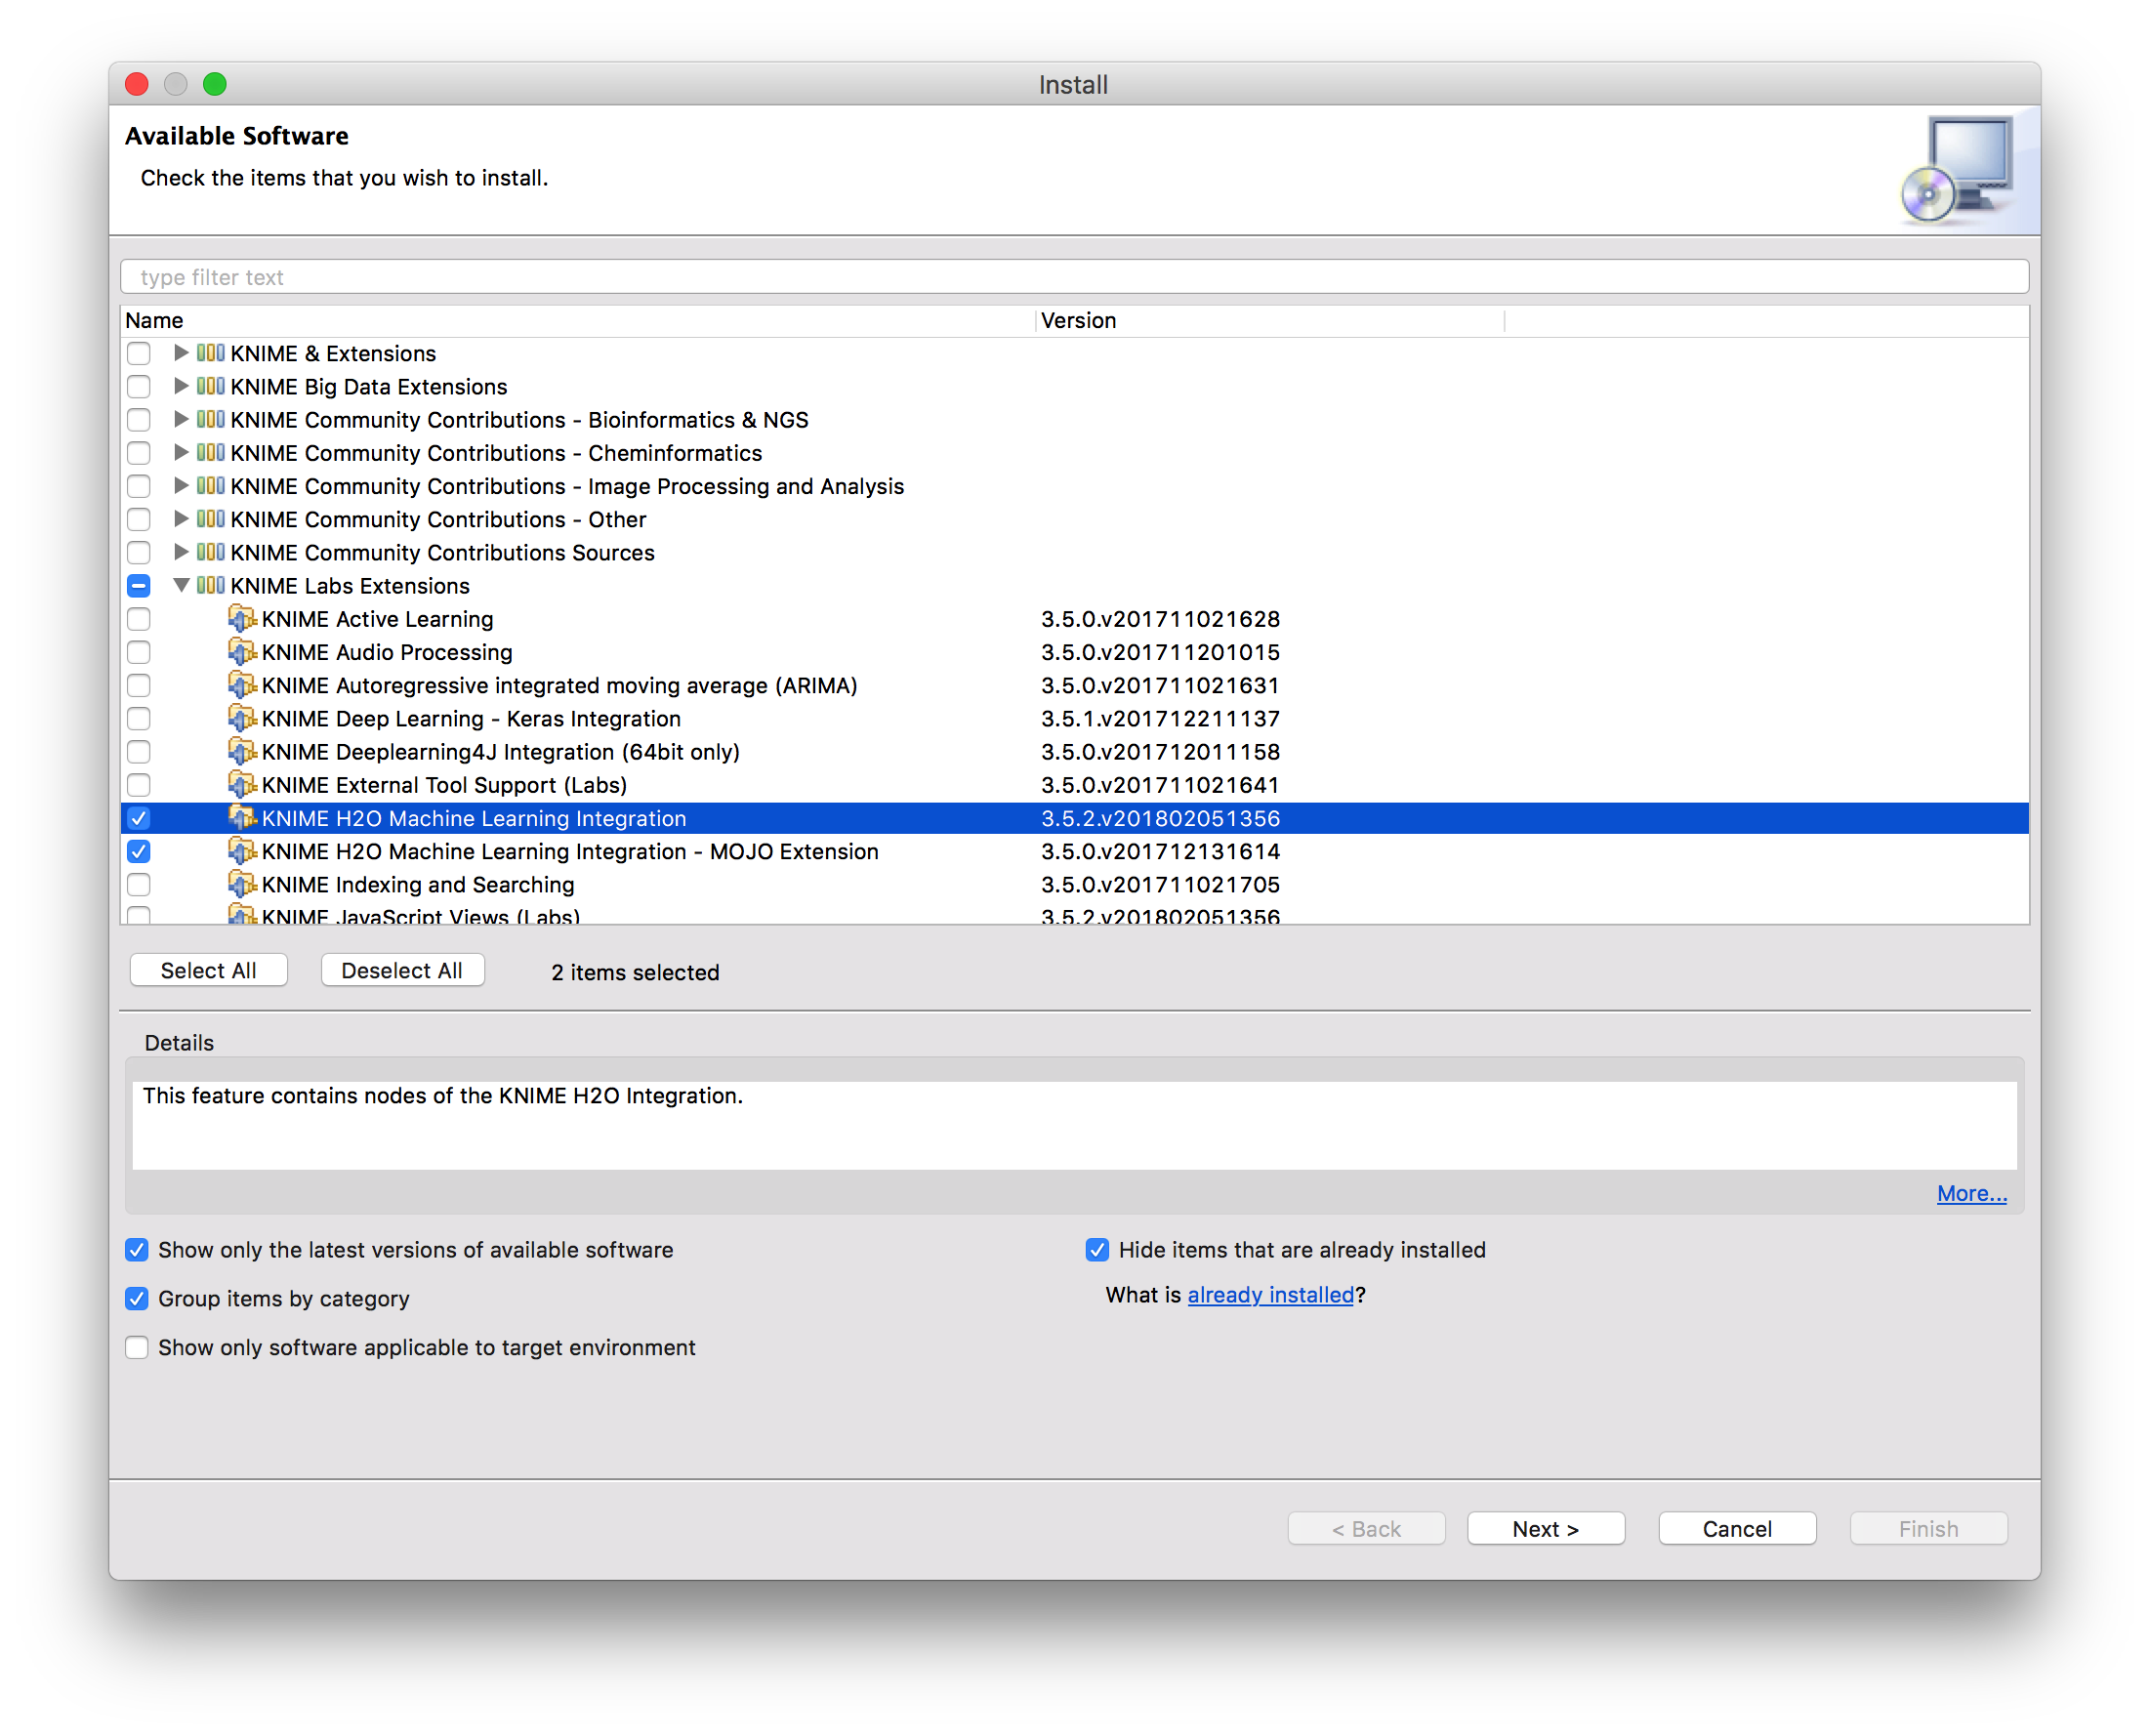The image size is (2150, 1736).
Task: Uncheck the H2O MOJO Extension checkbox
Action: pos(139,852)
